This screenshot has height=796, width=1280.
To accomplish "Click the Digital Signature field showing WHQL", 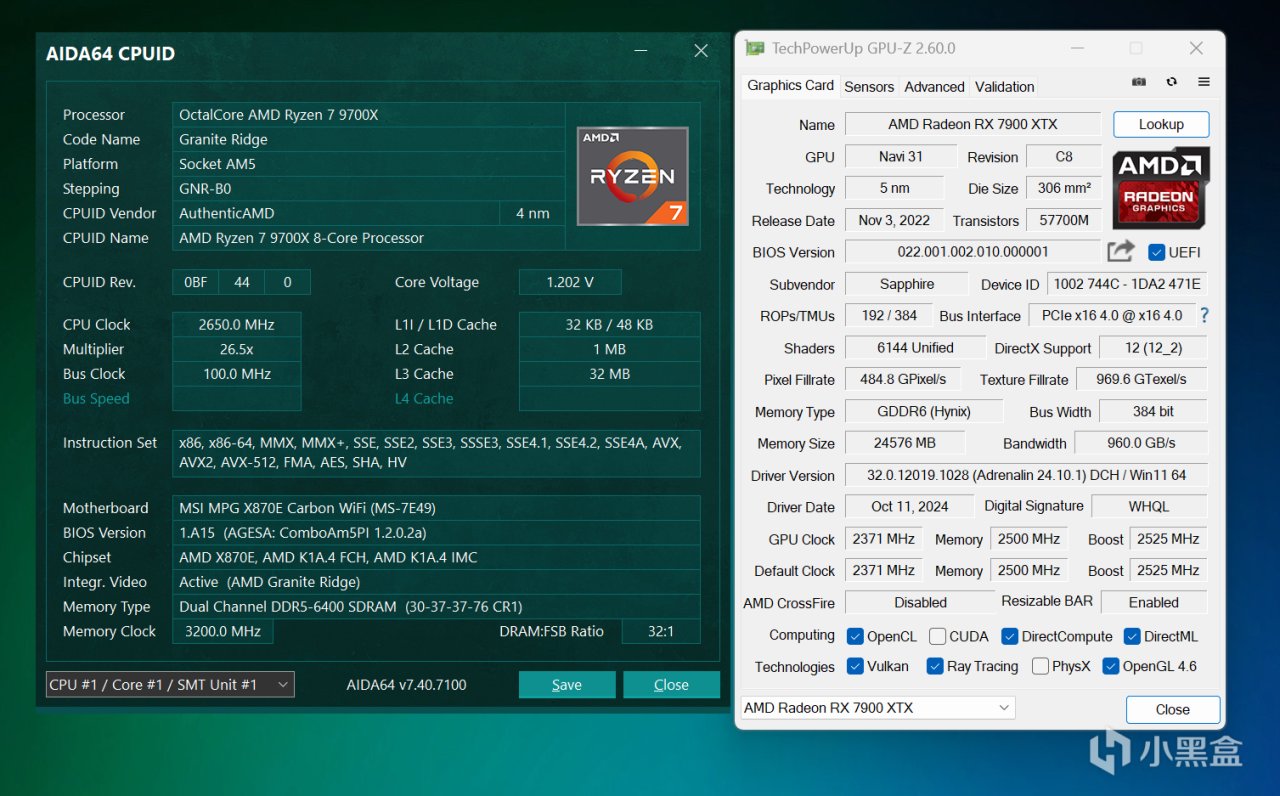I will (x=1149, y=506).
